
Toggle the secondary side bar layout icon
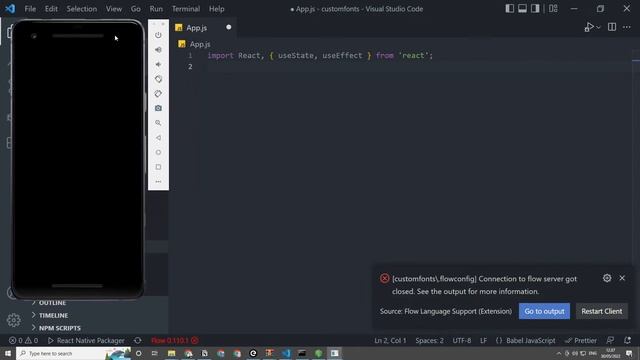(535, 9)
